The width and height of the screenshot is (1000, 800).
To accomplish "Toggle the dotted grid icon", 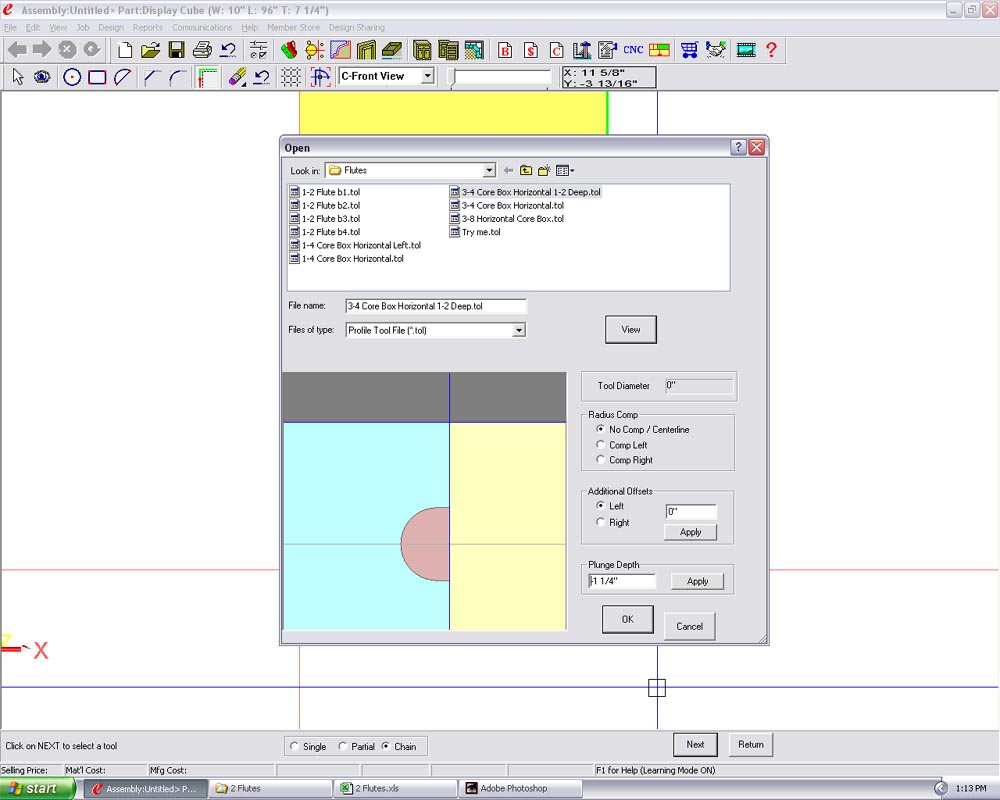I will (x=291, y=77).
